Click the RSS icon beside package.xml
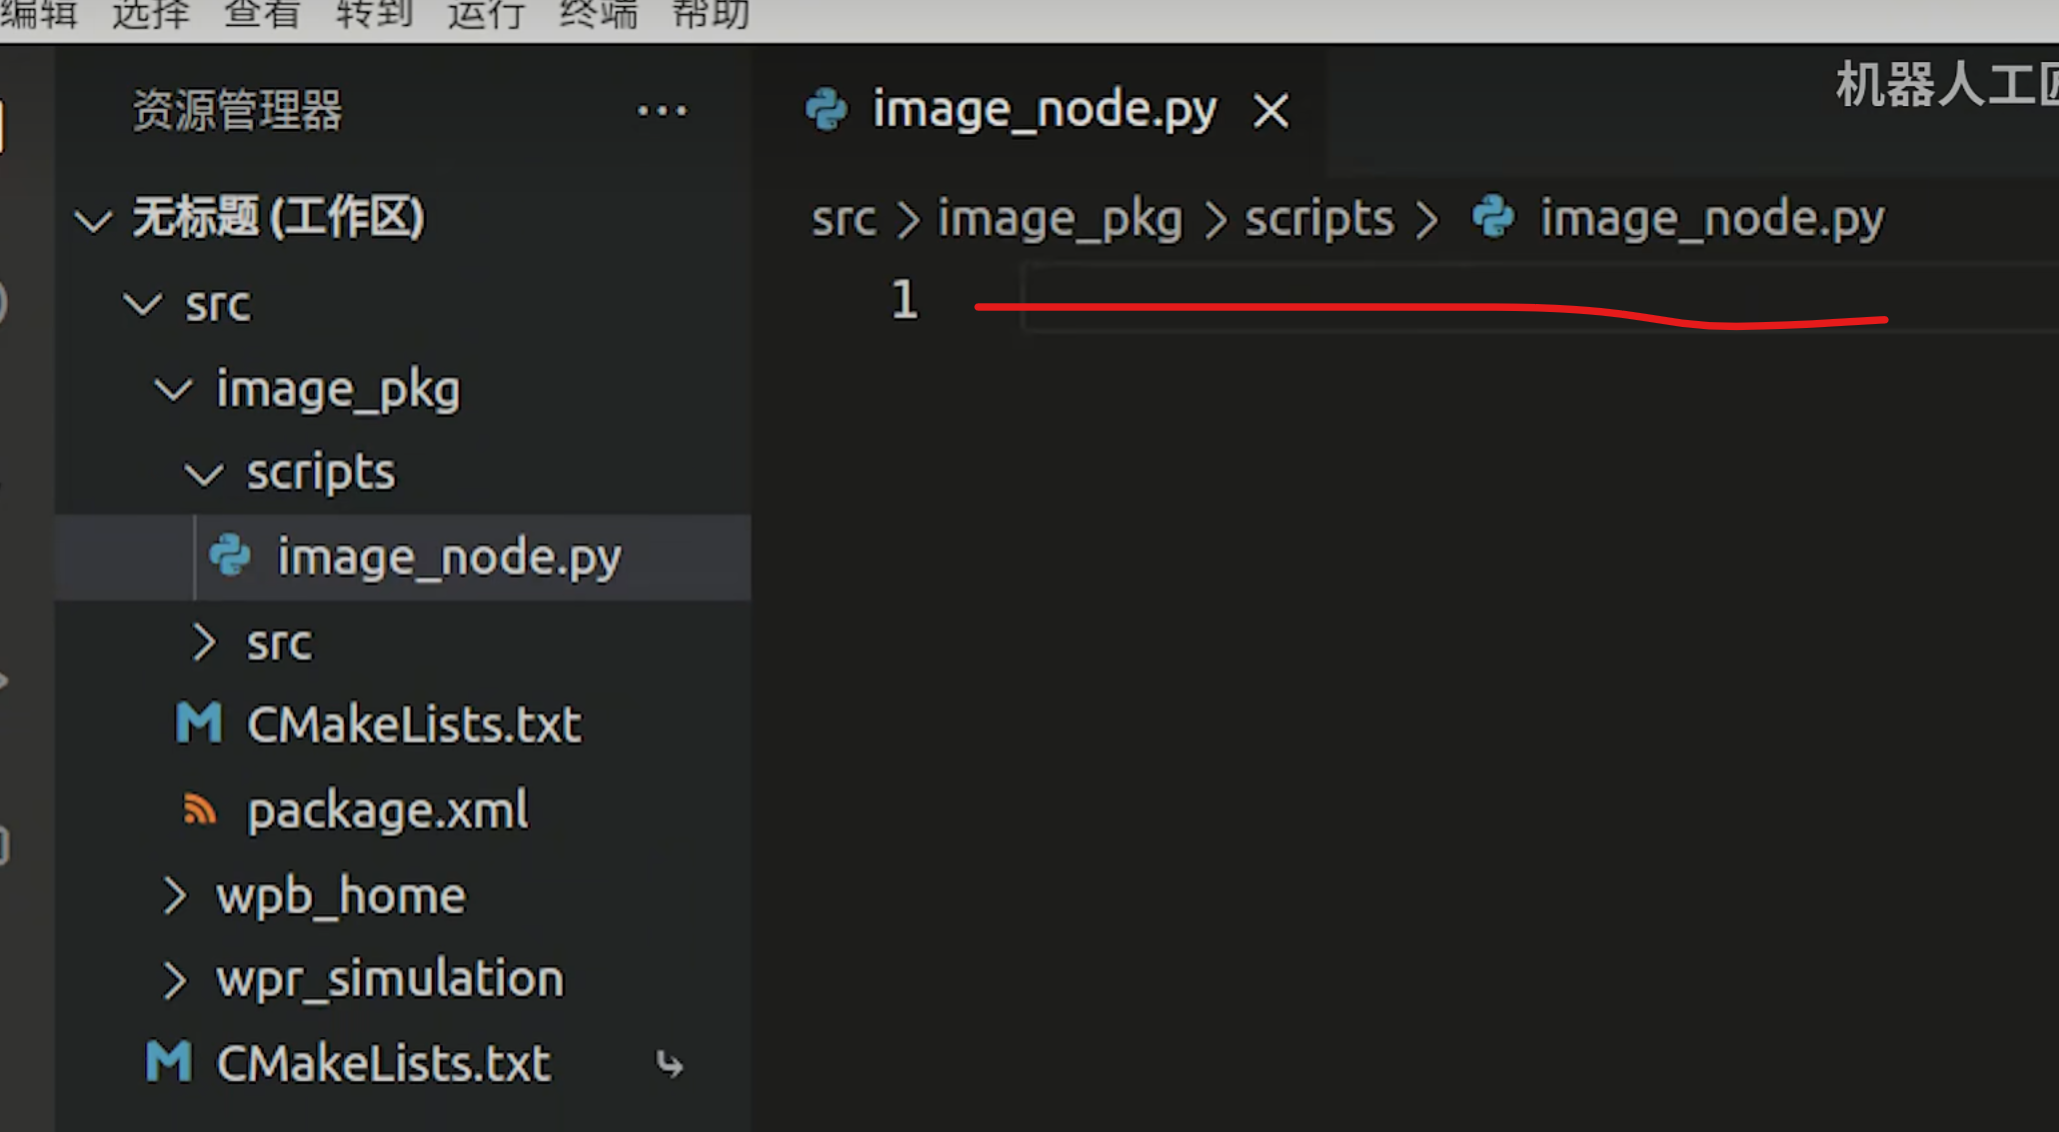This screenshot has height=1132, width=2059. 200,809
